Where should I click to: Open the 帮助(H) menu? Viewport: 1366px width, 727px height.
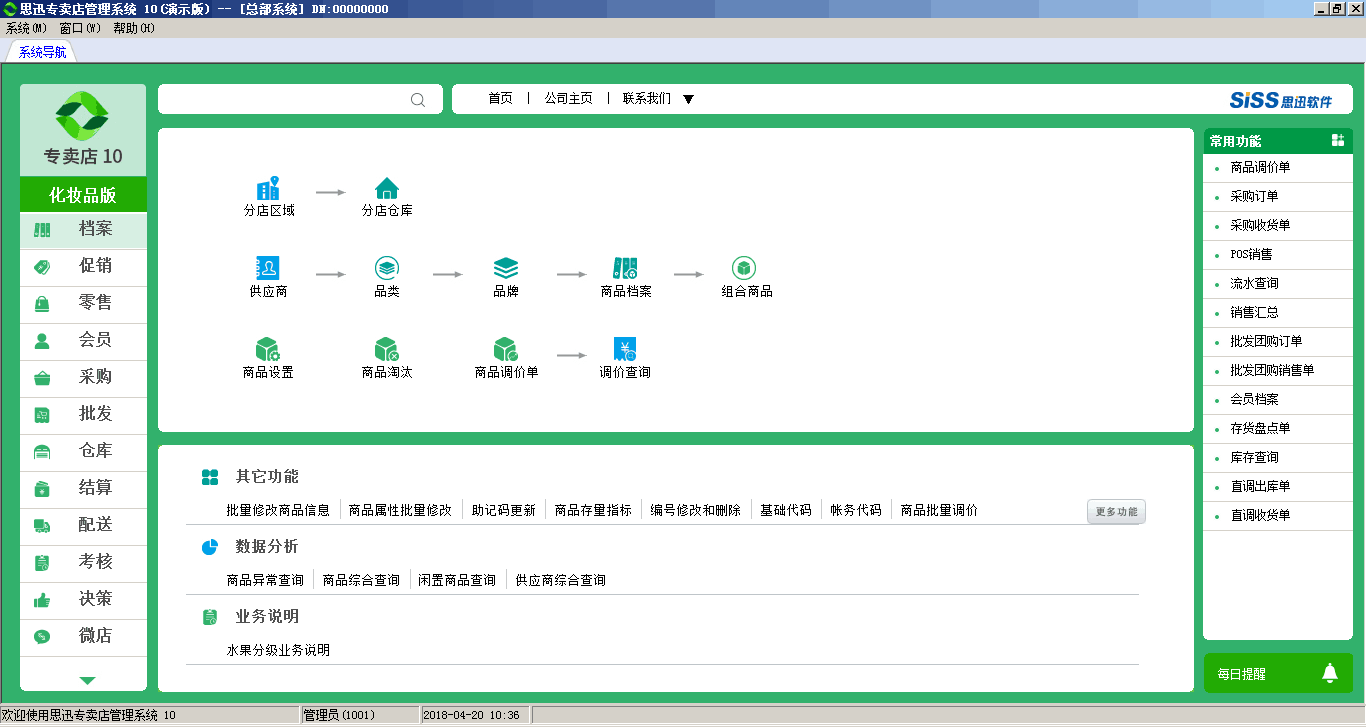point(134,28)
